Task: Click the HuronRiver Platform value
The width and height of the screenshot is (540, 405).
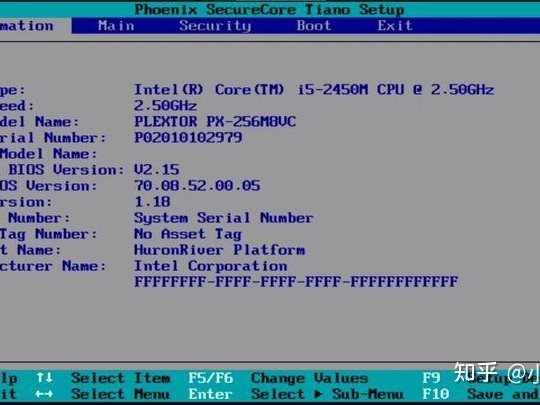Action: (x=219, y=250)
